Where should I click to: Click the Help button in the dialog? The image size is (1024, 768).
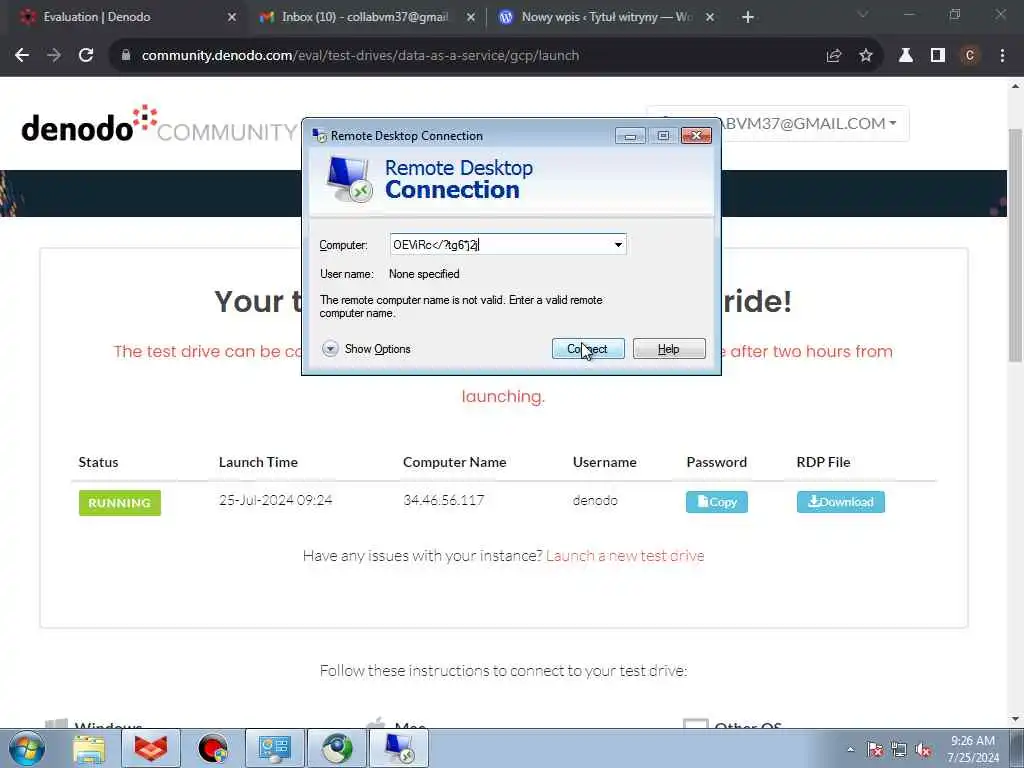coord(669,349)
